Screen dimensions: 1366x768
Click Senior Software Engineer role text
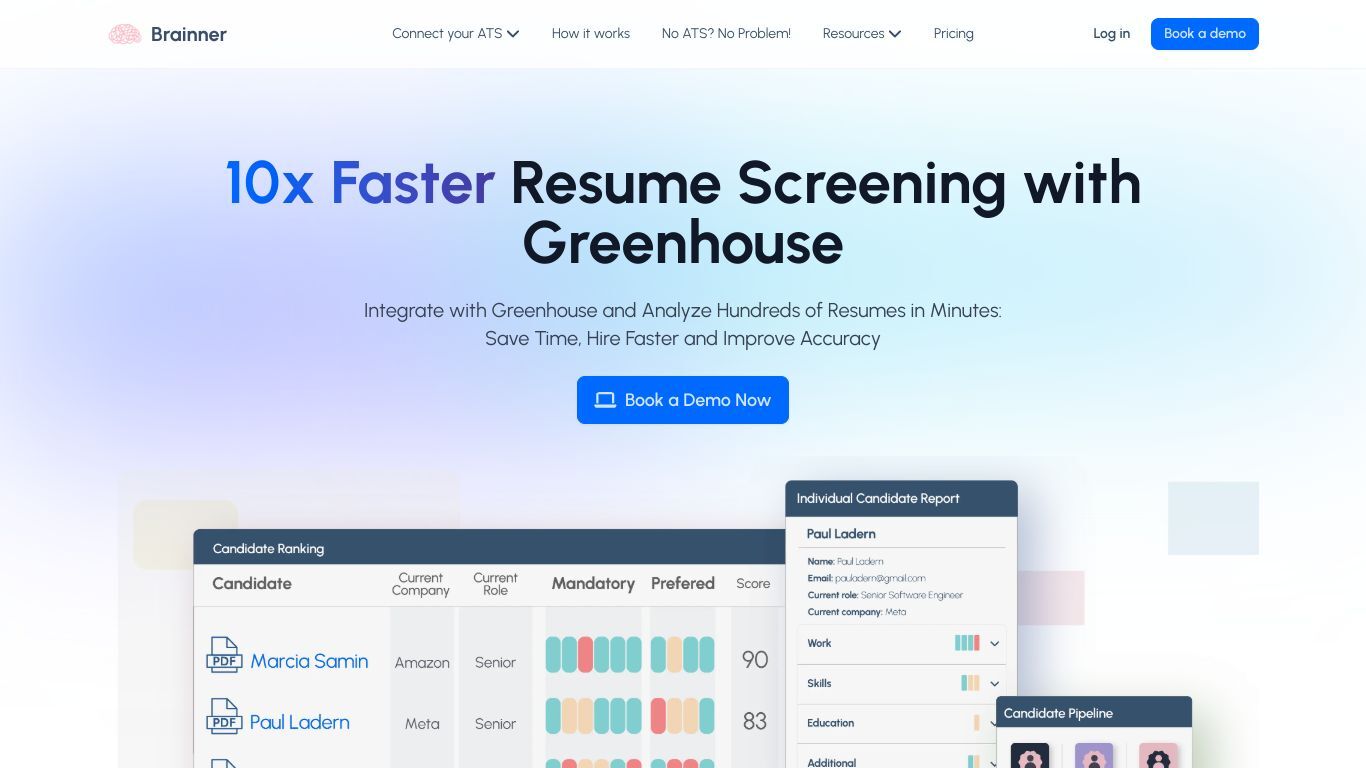(912, 595)
